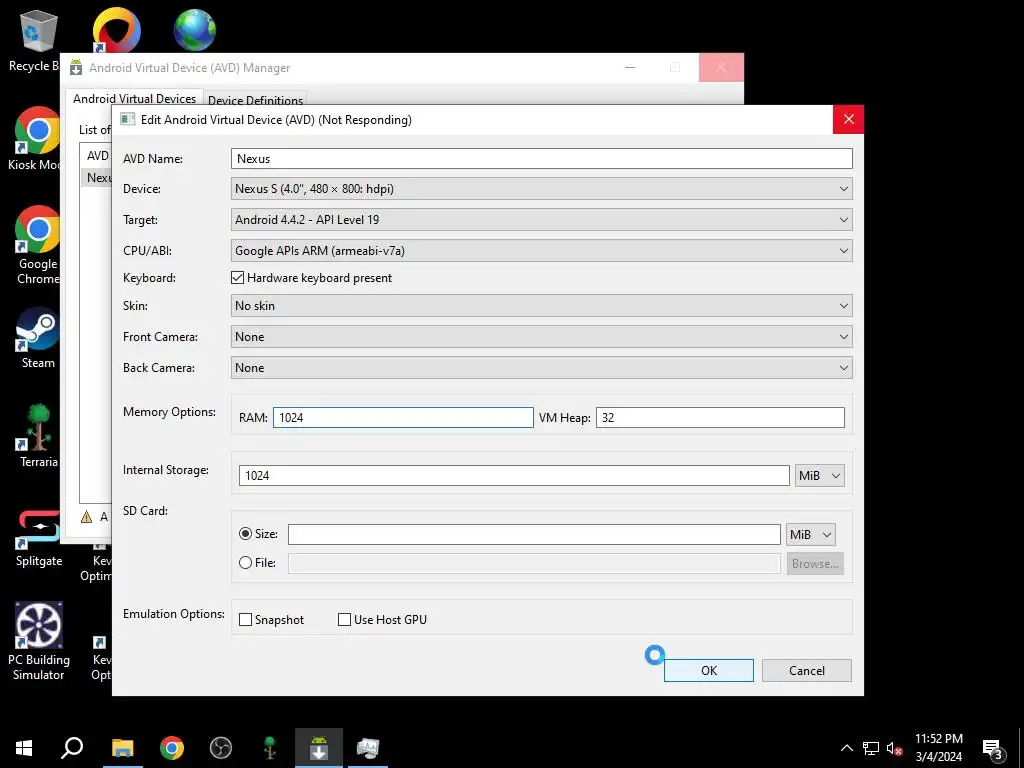Open the Steam desktop shortcut
Screen dimensions: 1024x768
[37, 338]
